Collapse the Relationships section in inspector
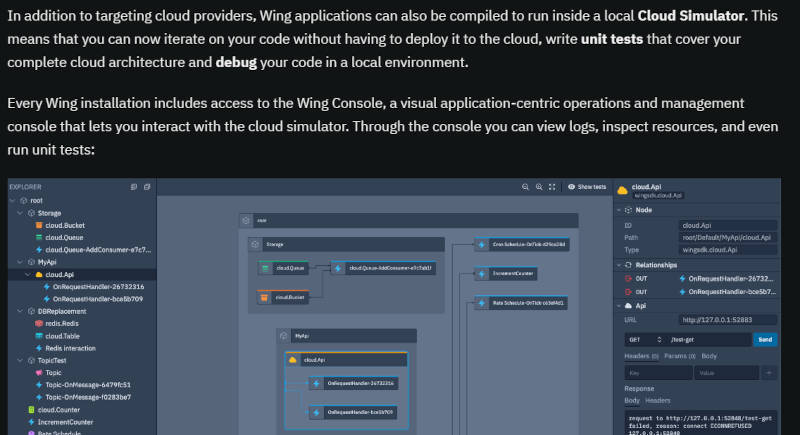The height and width of the screenshot is (435, 800). click(x=619, y=265)
